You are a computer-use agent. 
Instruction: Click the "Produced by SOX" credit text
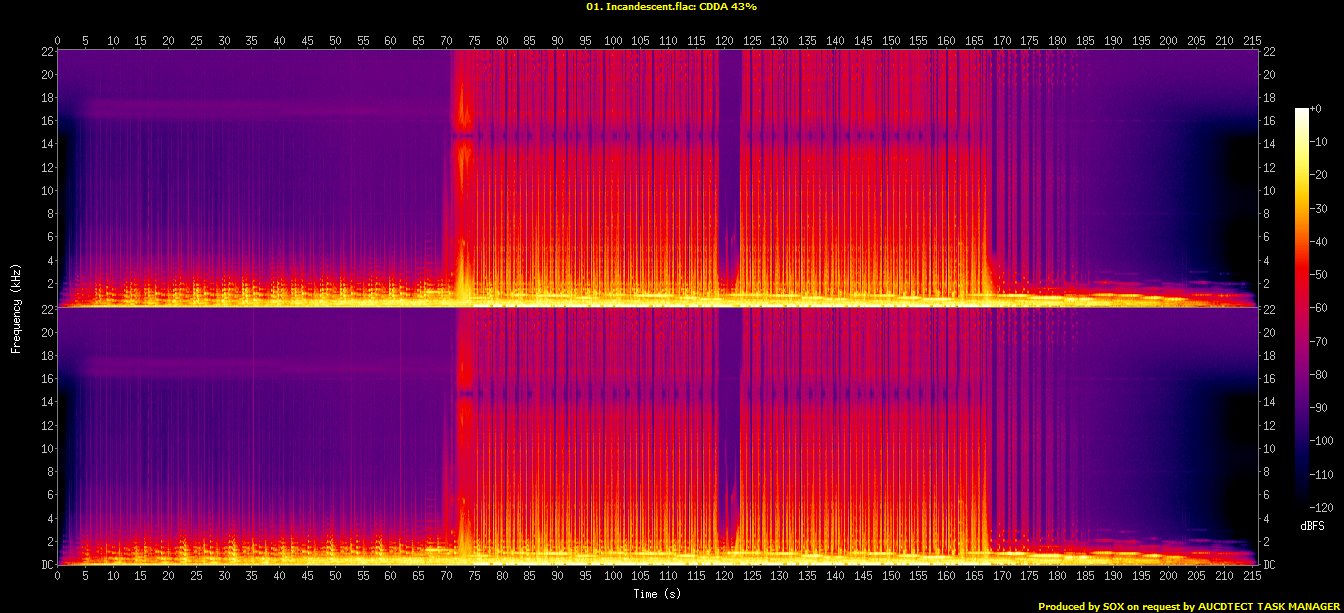tap(1189, 606)
